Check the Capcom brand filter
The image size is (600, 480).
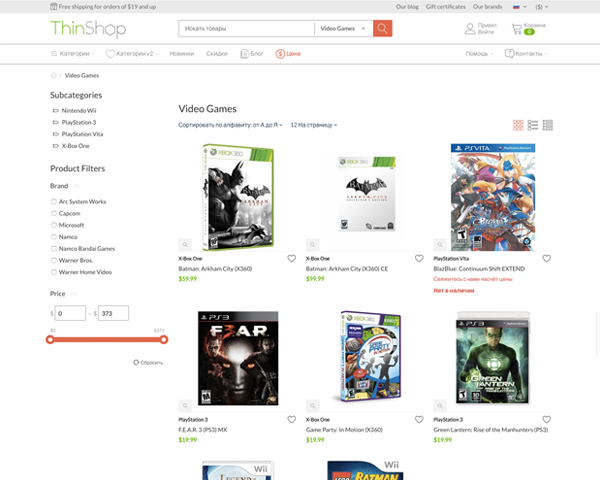[x=54, y=213]
